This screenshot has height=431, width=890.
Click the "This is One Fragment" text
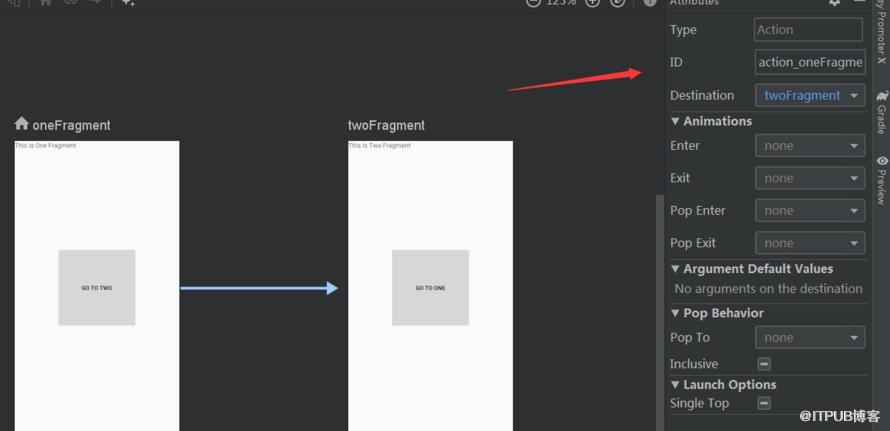tap(45, 146)
